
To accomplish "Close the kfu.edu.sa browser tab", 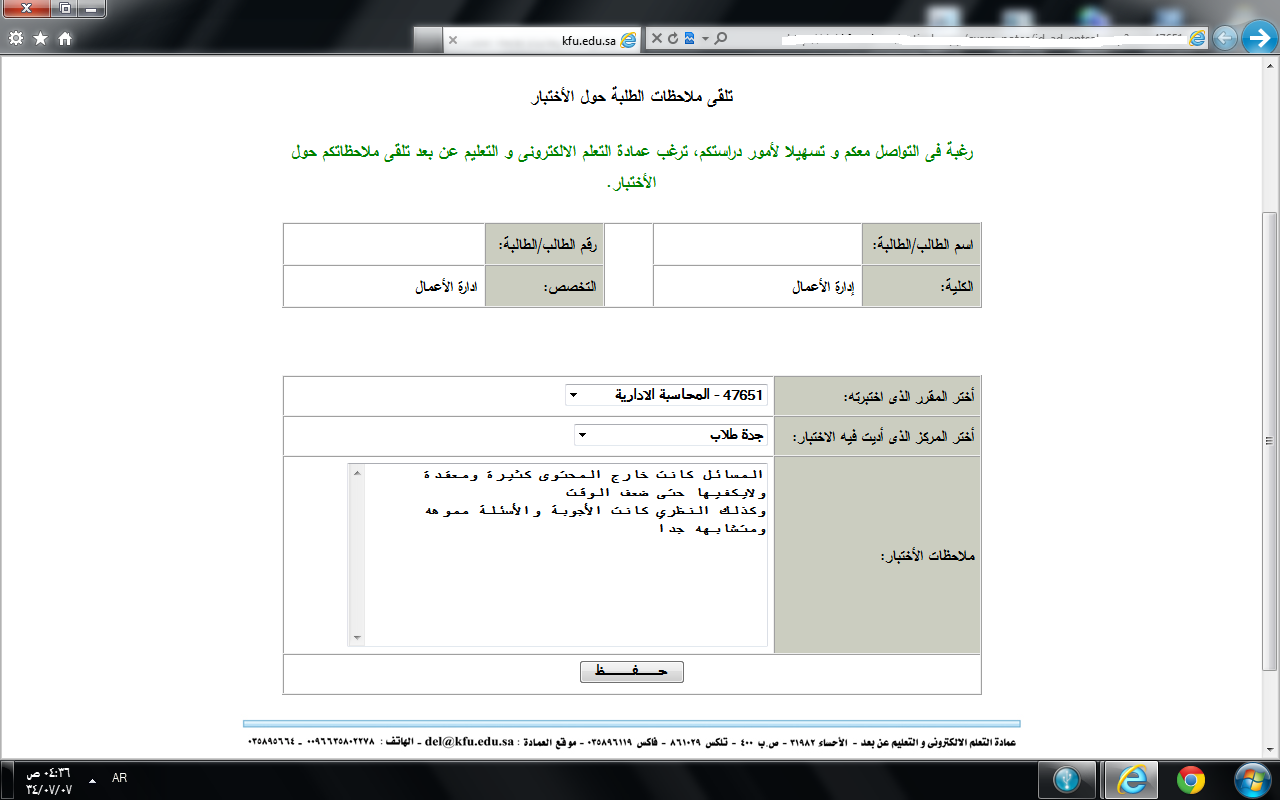I will pyautogui.click(x=453, y=39).
